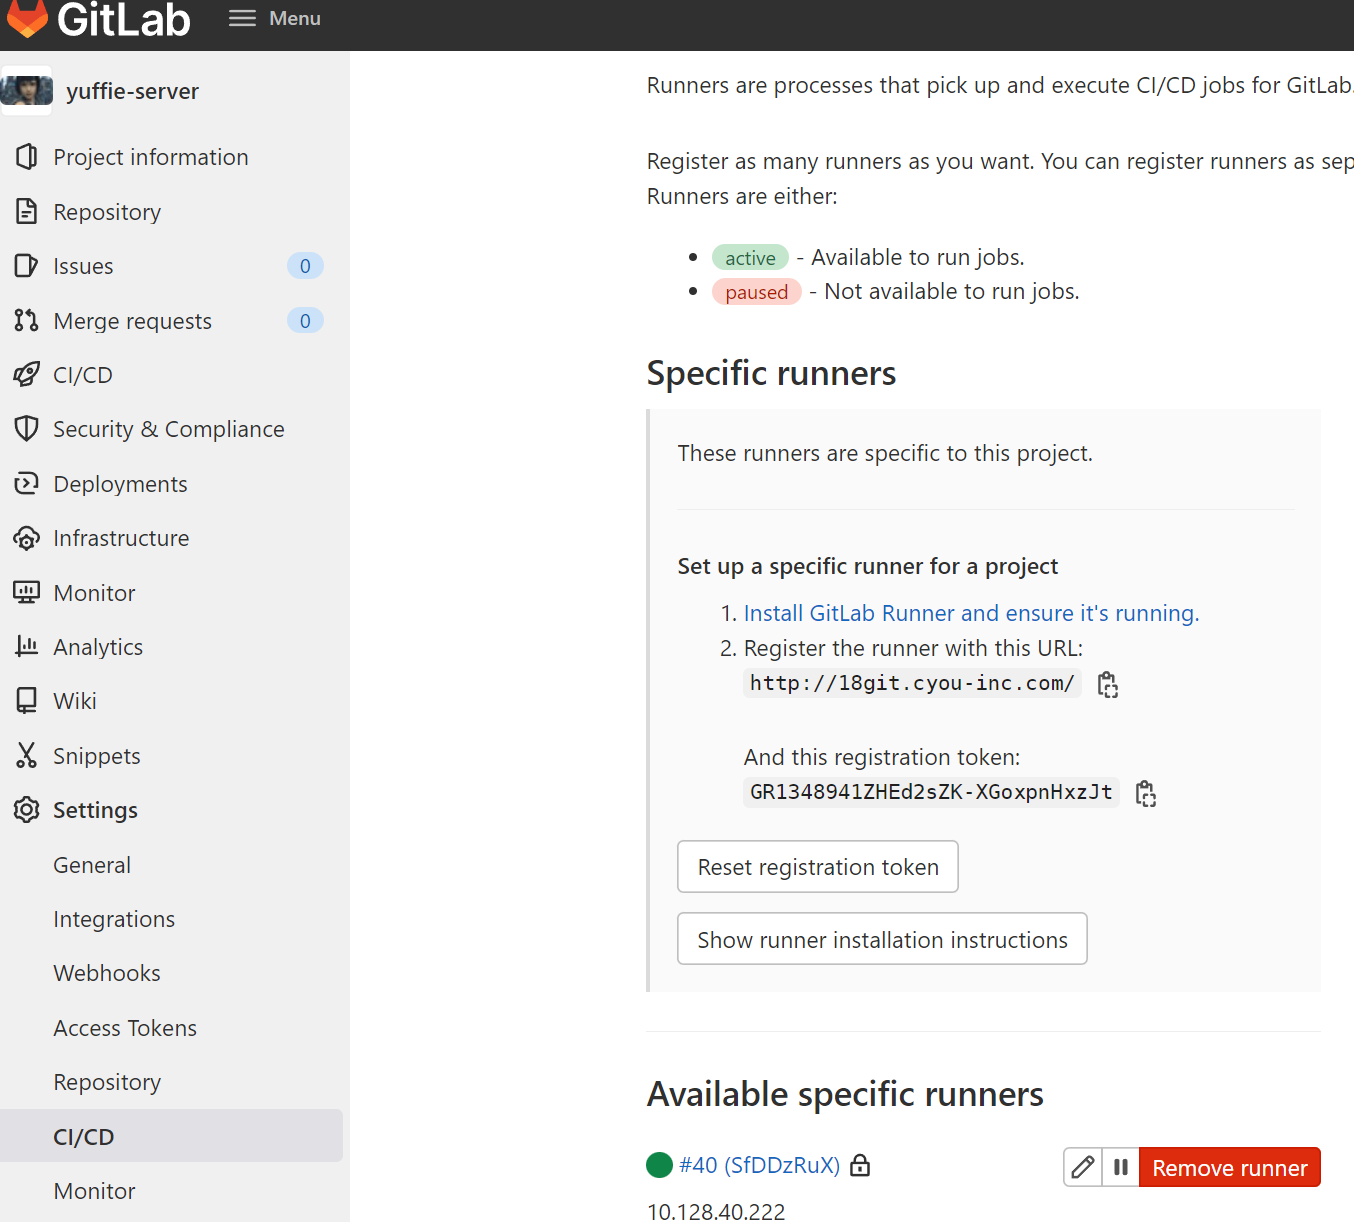Click Show runner installation instructions button
Screen dimensions: 1354x1222
click(x=882, y=940)
